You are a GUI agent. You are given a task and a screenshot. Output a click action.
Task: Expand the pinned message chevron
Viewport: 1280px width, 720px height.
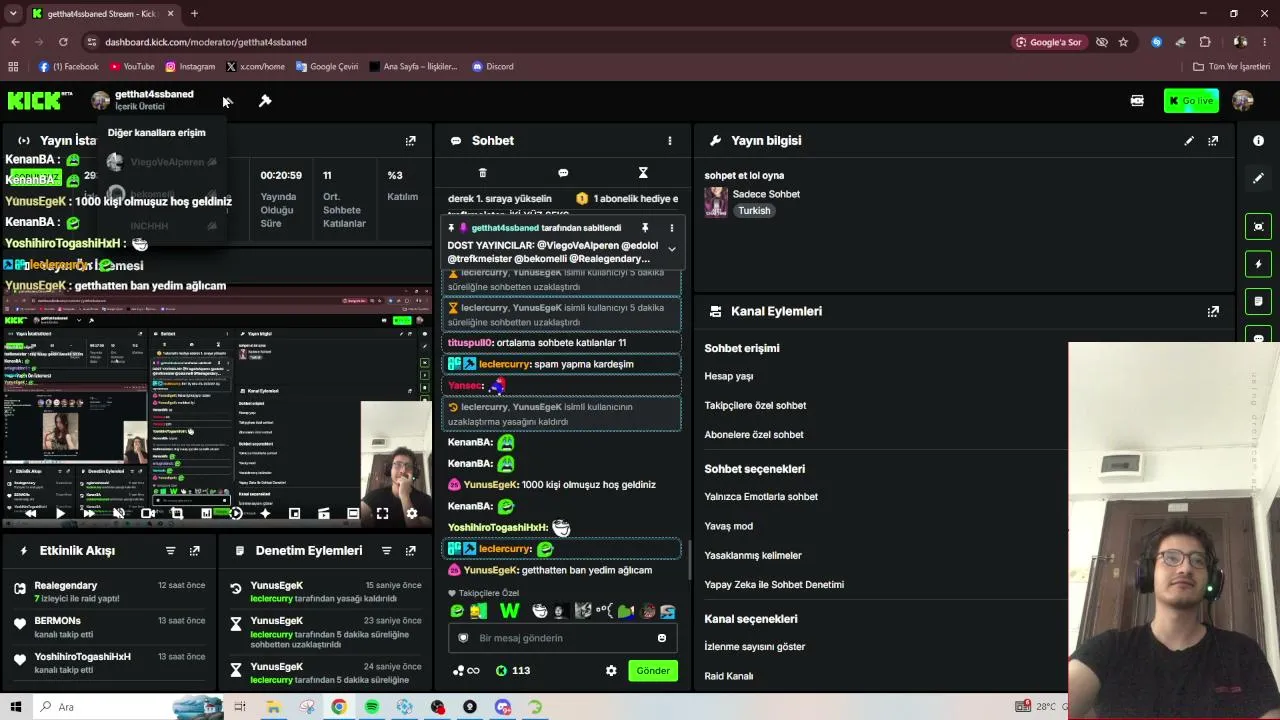(x=671, y=249)
